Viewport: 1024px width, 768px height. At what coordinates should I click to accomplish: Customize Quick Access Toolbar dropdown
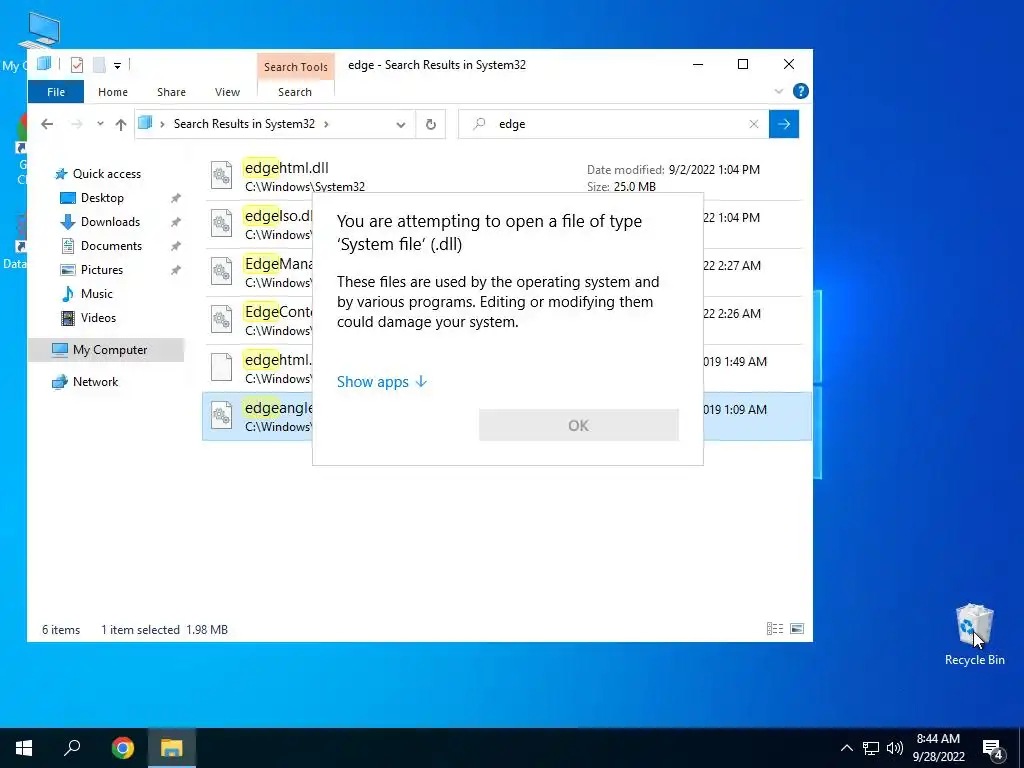click(118, 65)
